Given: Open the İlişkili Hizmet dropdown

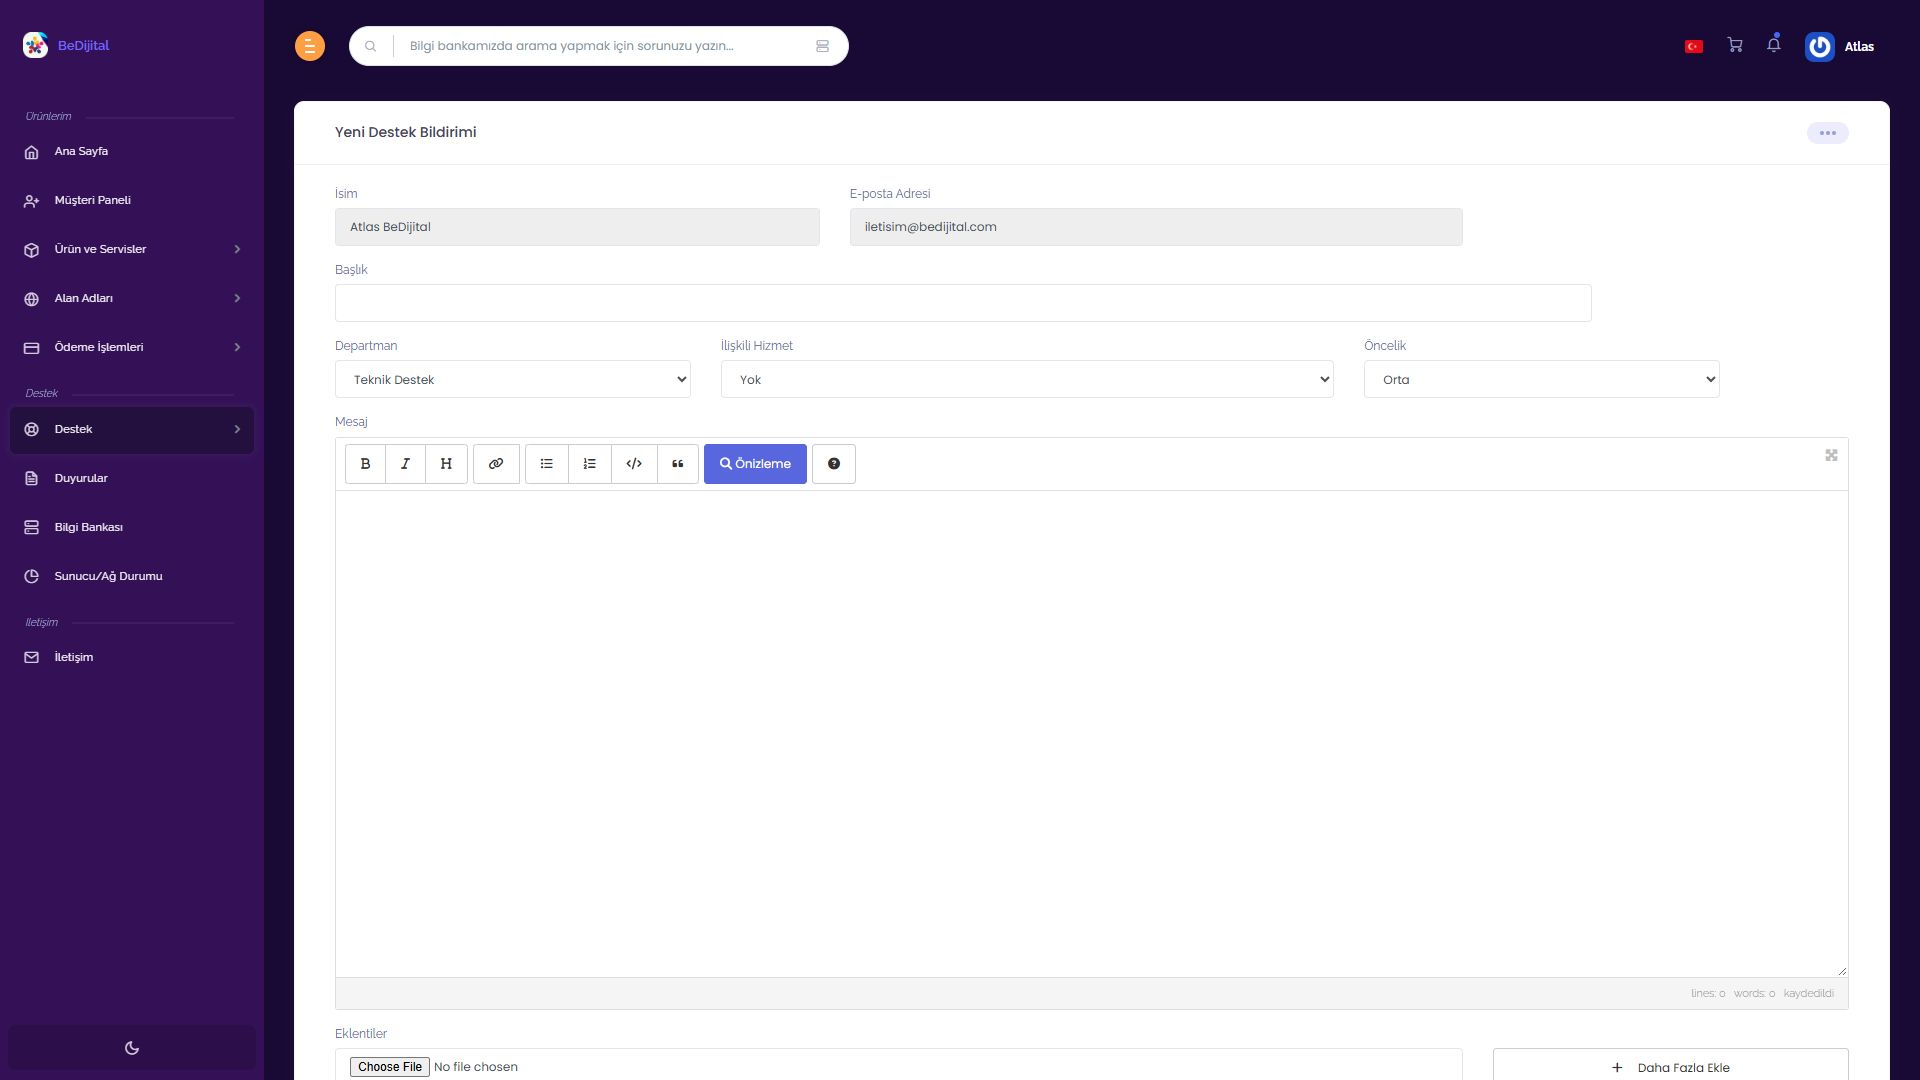Looking at the screenshot, I should pos(1027,379).
